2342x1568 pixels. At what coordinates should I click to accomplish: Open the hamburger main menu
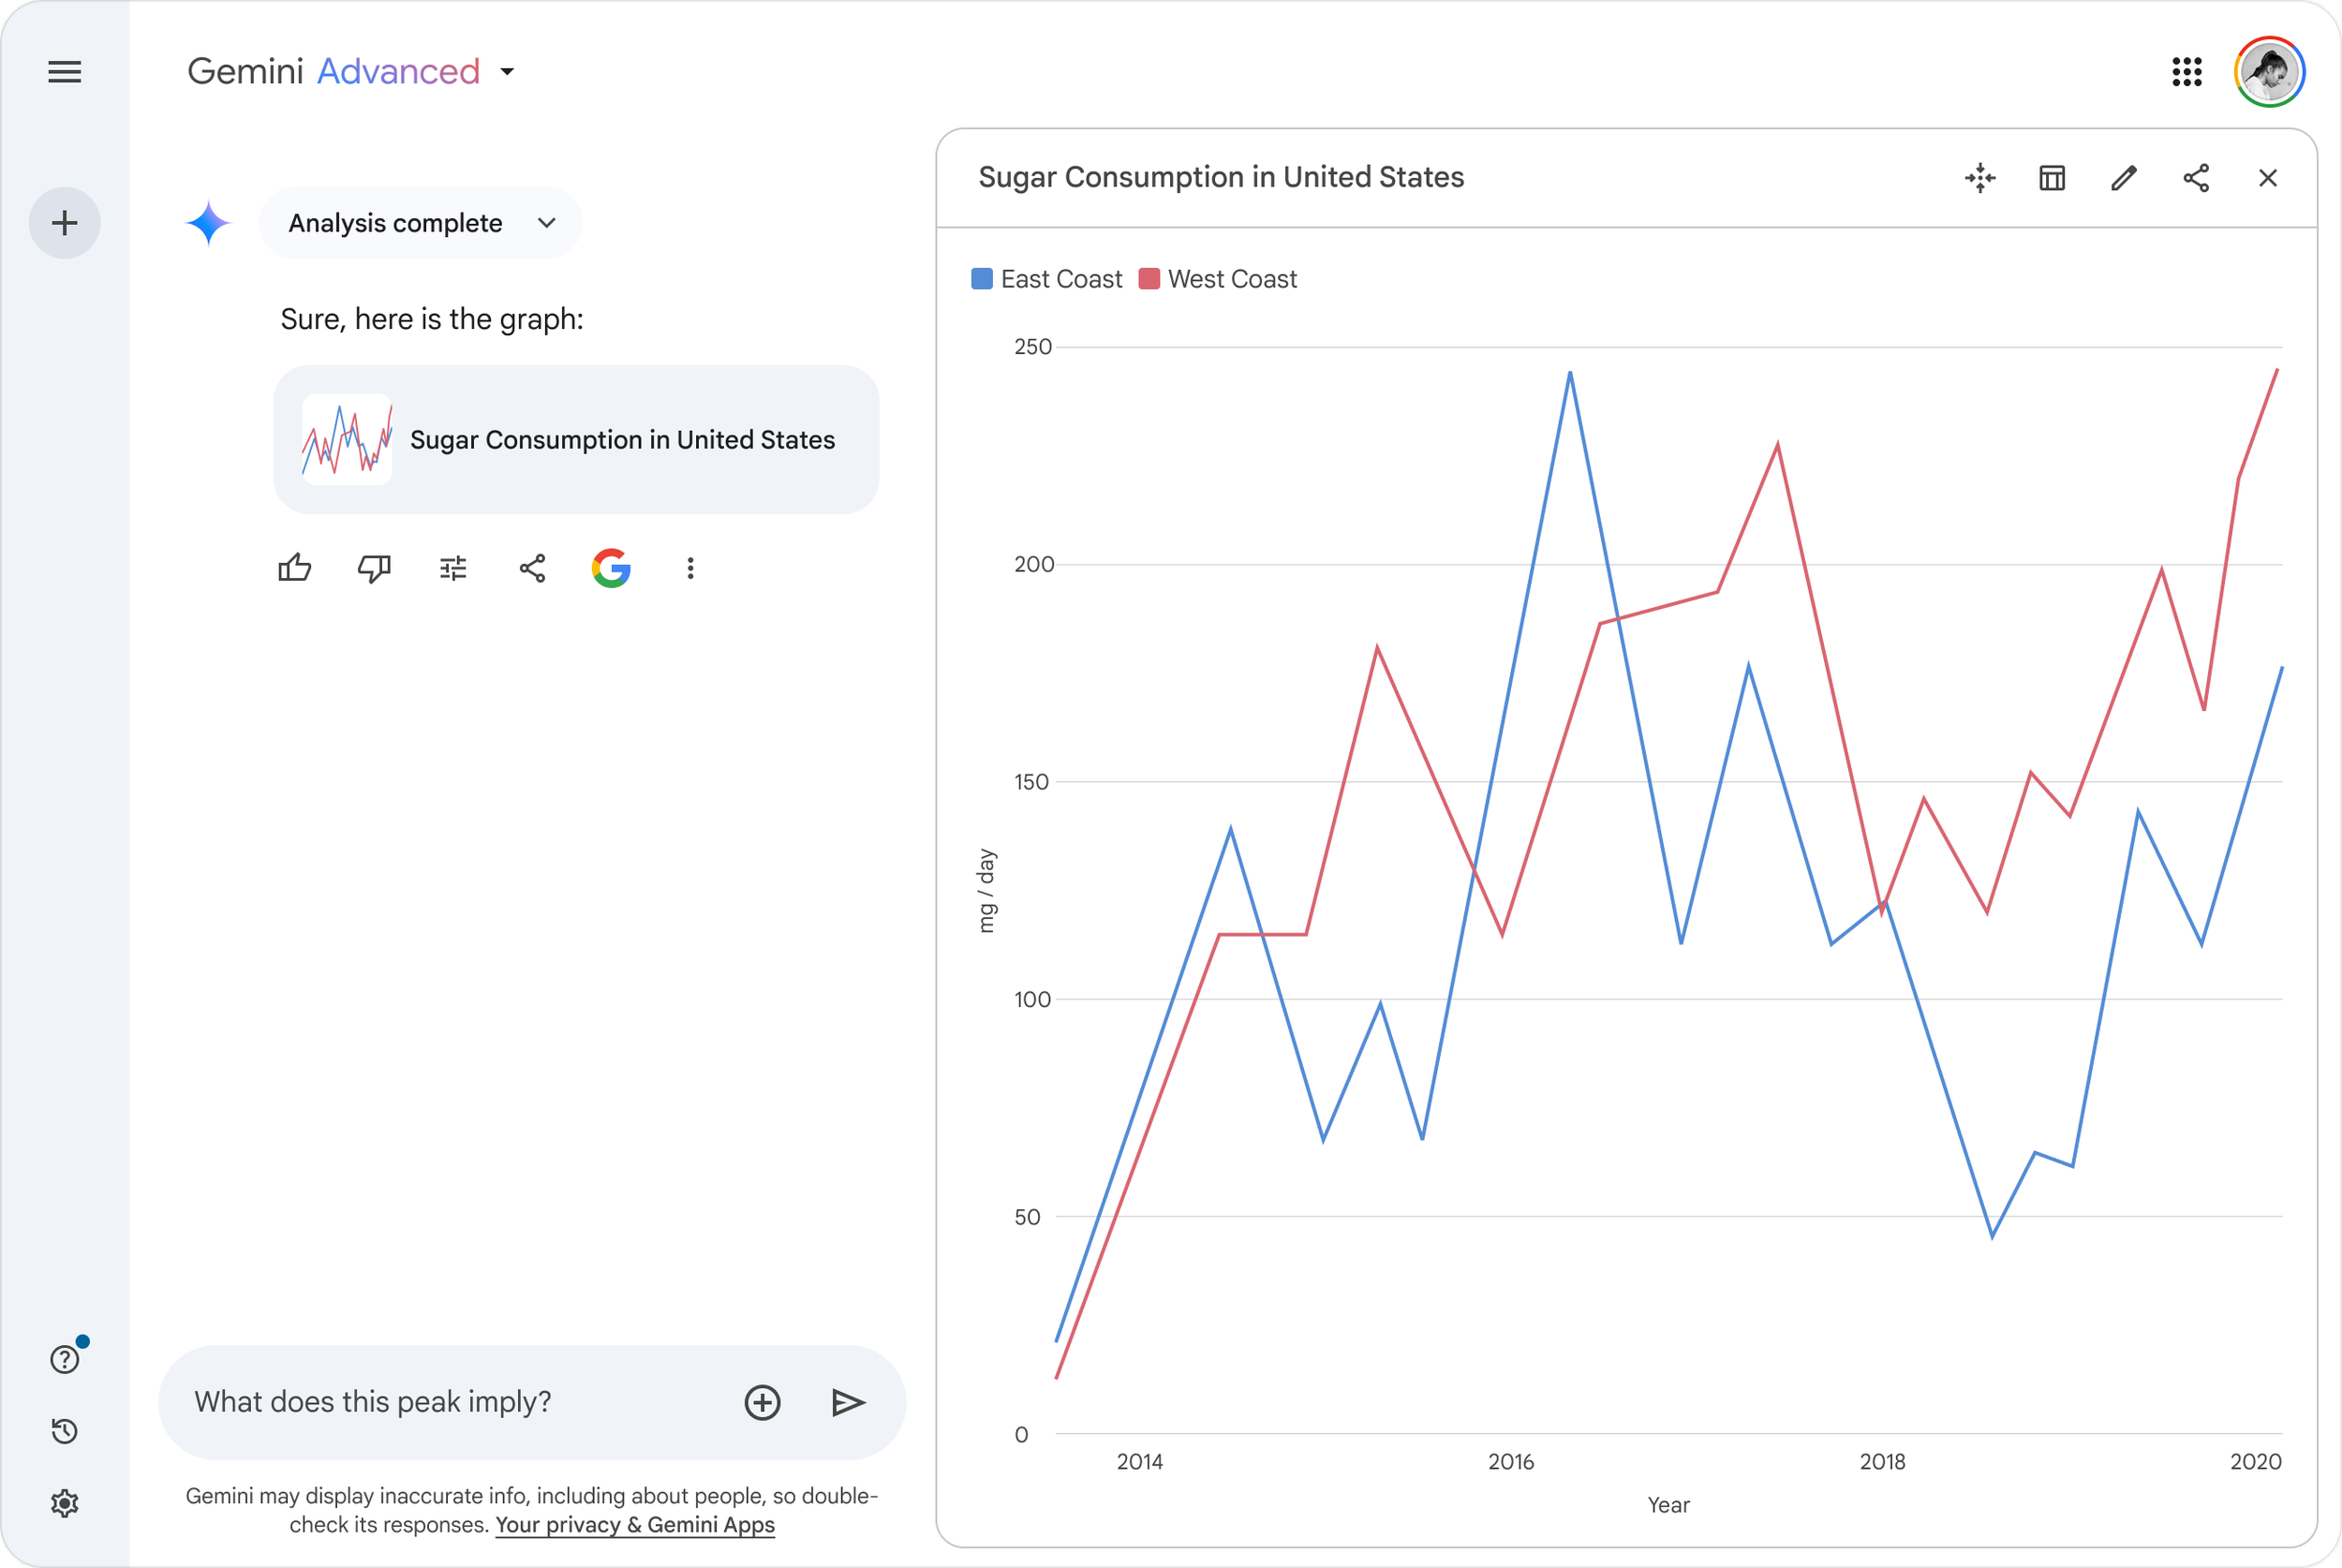tap(65, 72)
